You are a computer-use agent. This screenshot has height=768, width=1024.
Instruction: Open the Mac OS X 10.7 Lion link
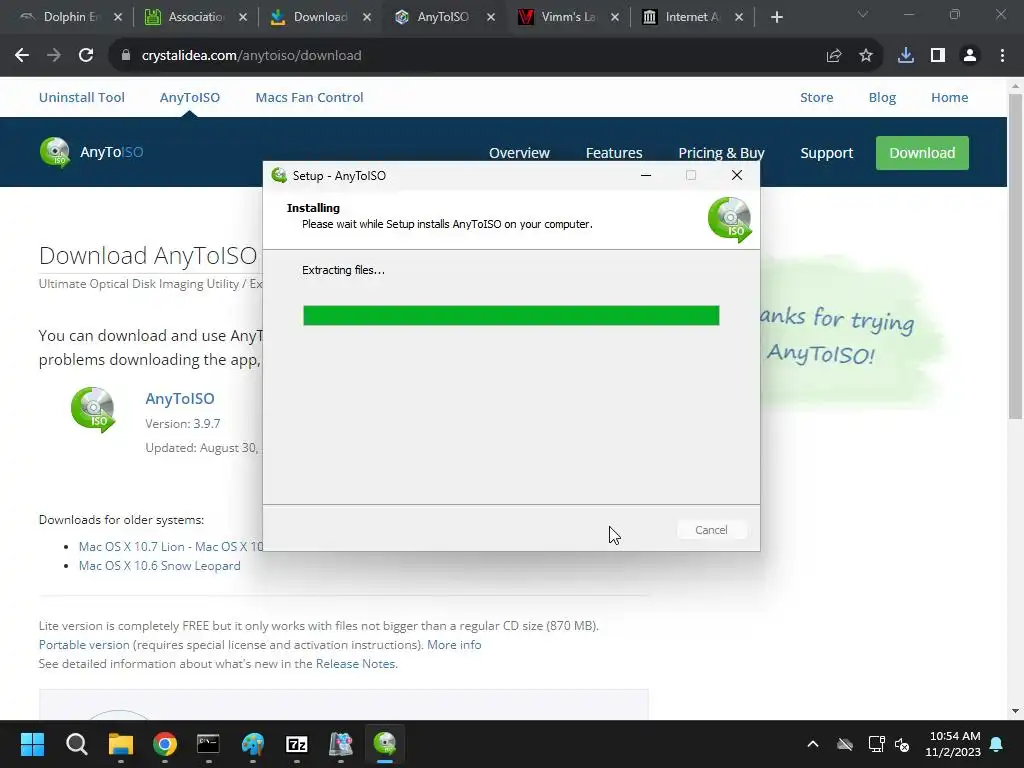170,547
